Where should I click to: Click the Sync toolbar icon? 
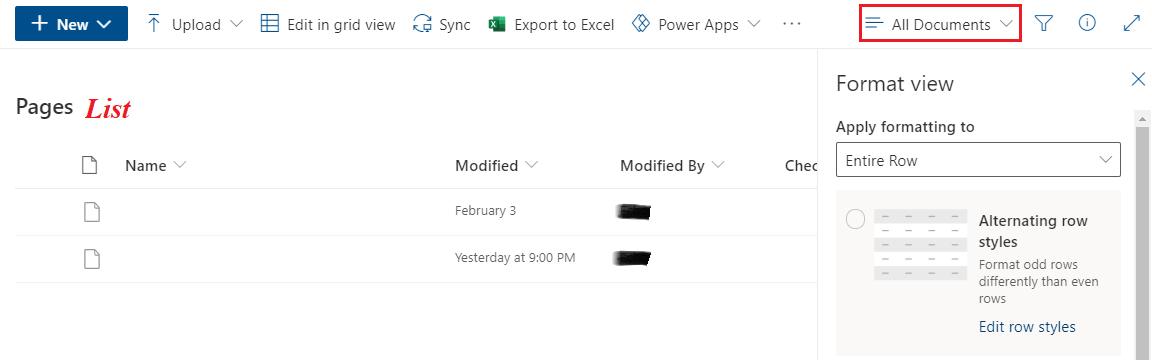point(422,24)
